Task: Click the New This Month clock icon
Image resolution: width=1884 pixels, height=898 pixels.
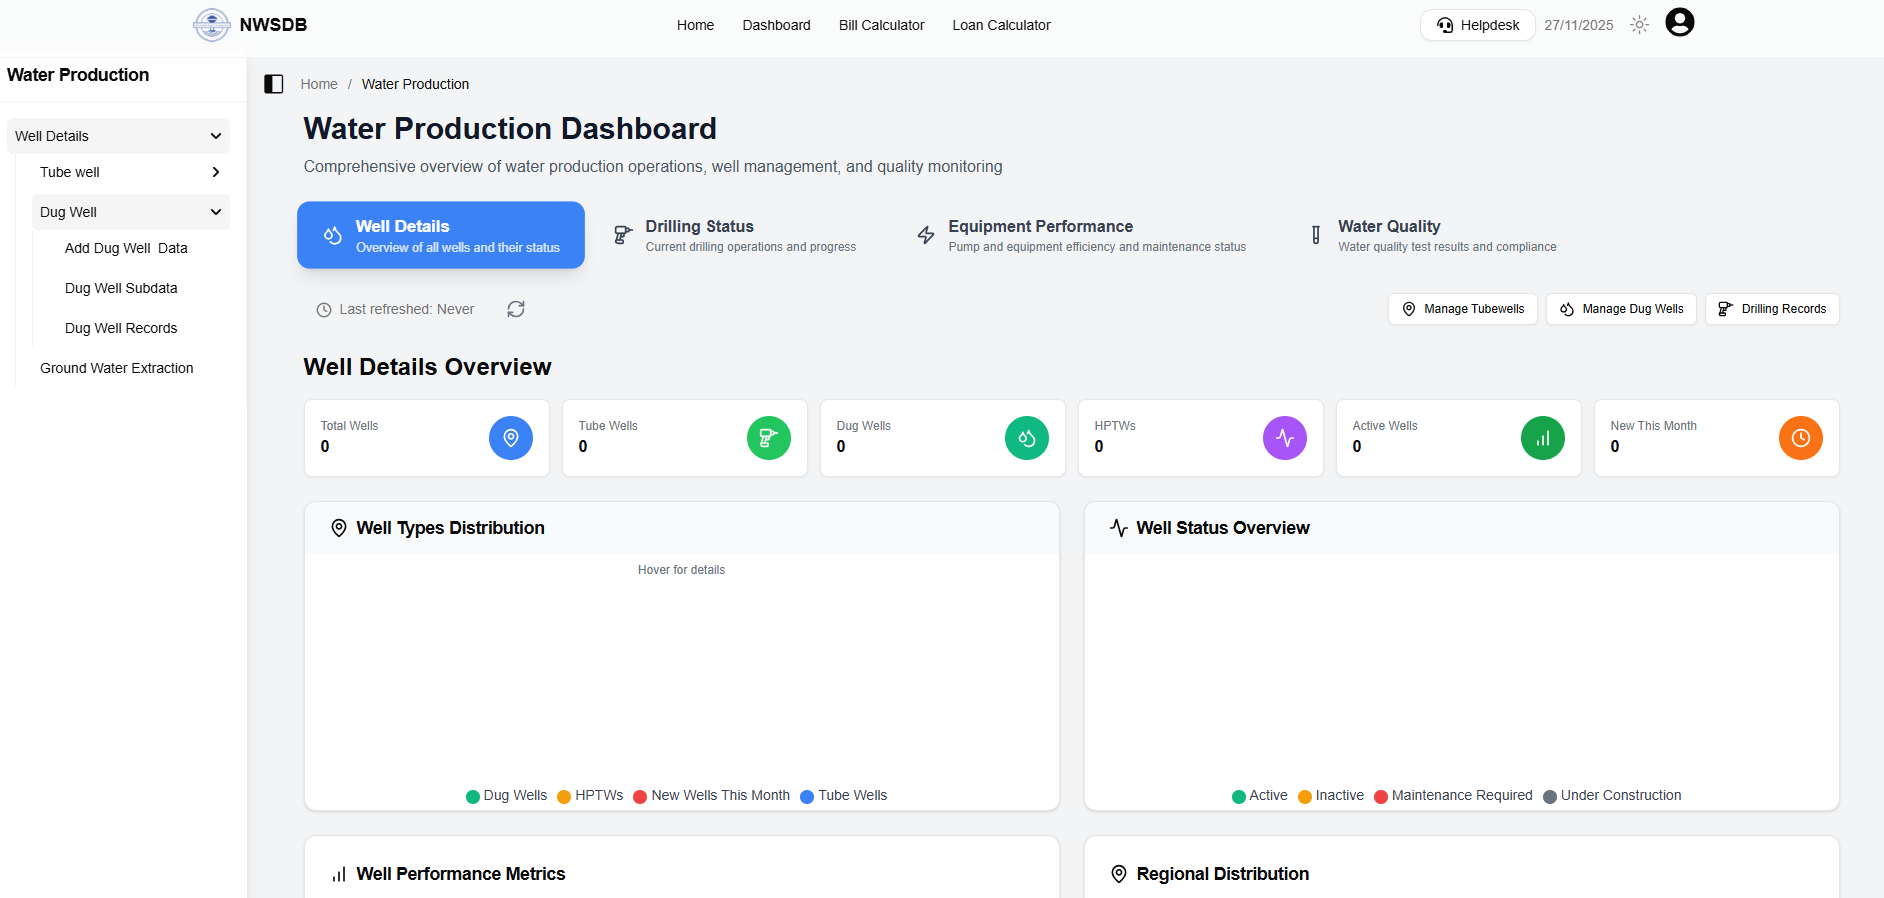Action: 1801,438
